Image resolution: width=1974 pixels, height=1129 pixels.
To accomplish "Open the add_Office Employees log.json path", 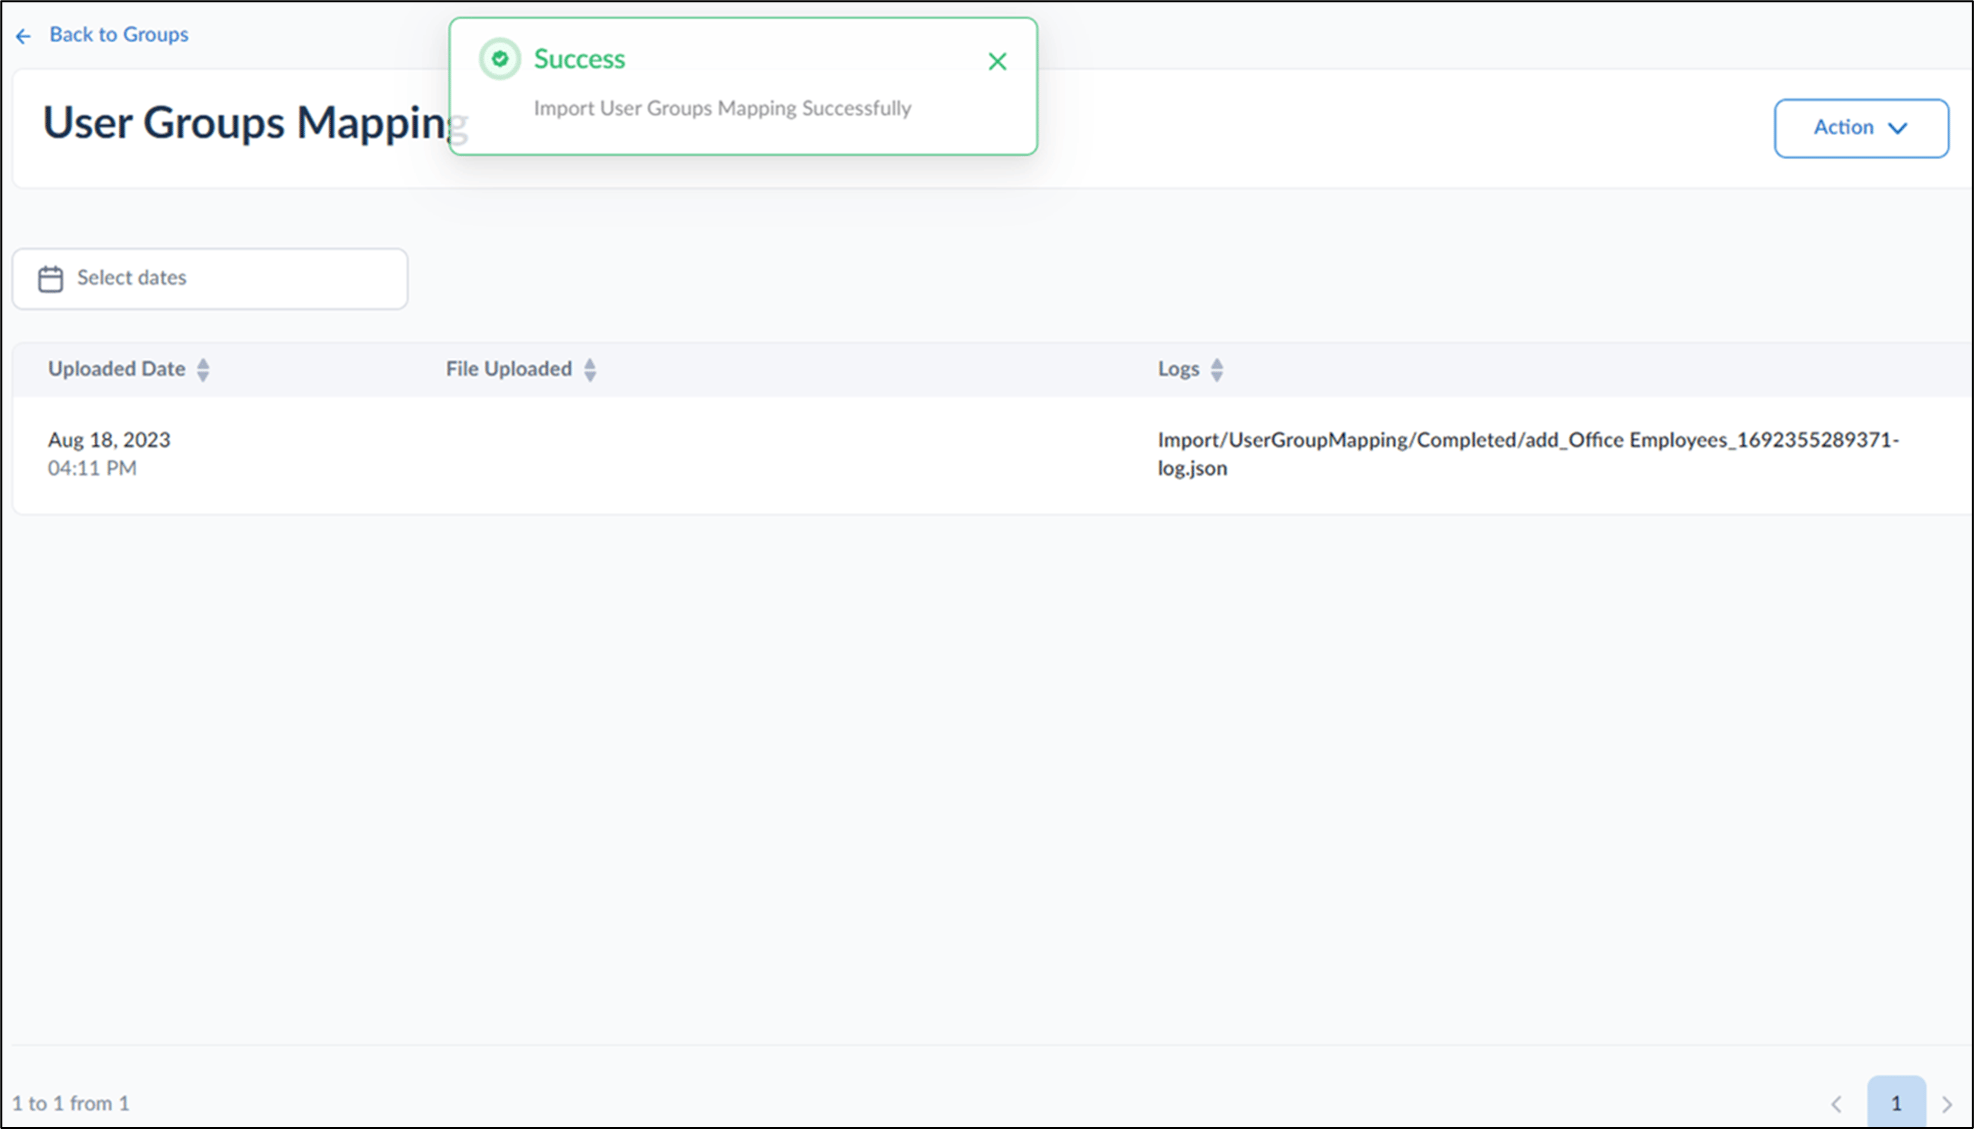I will pos(1528,454).
